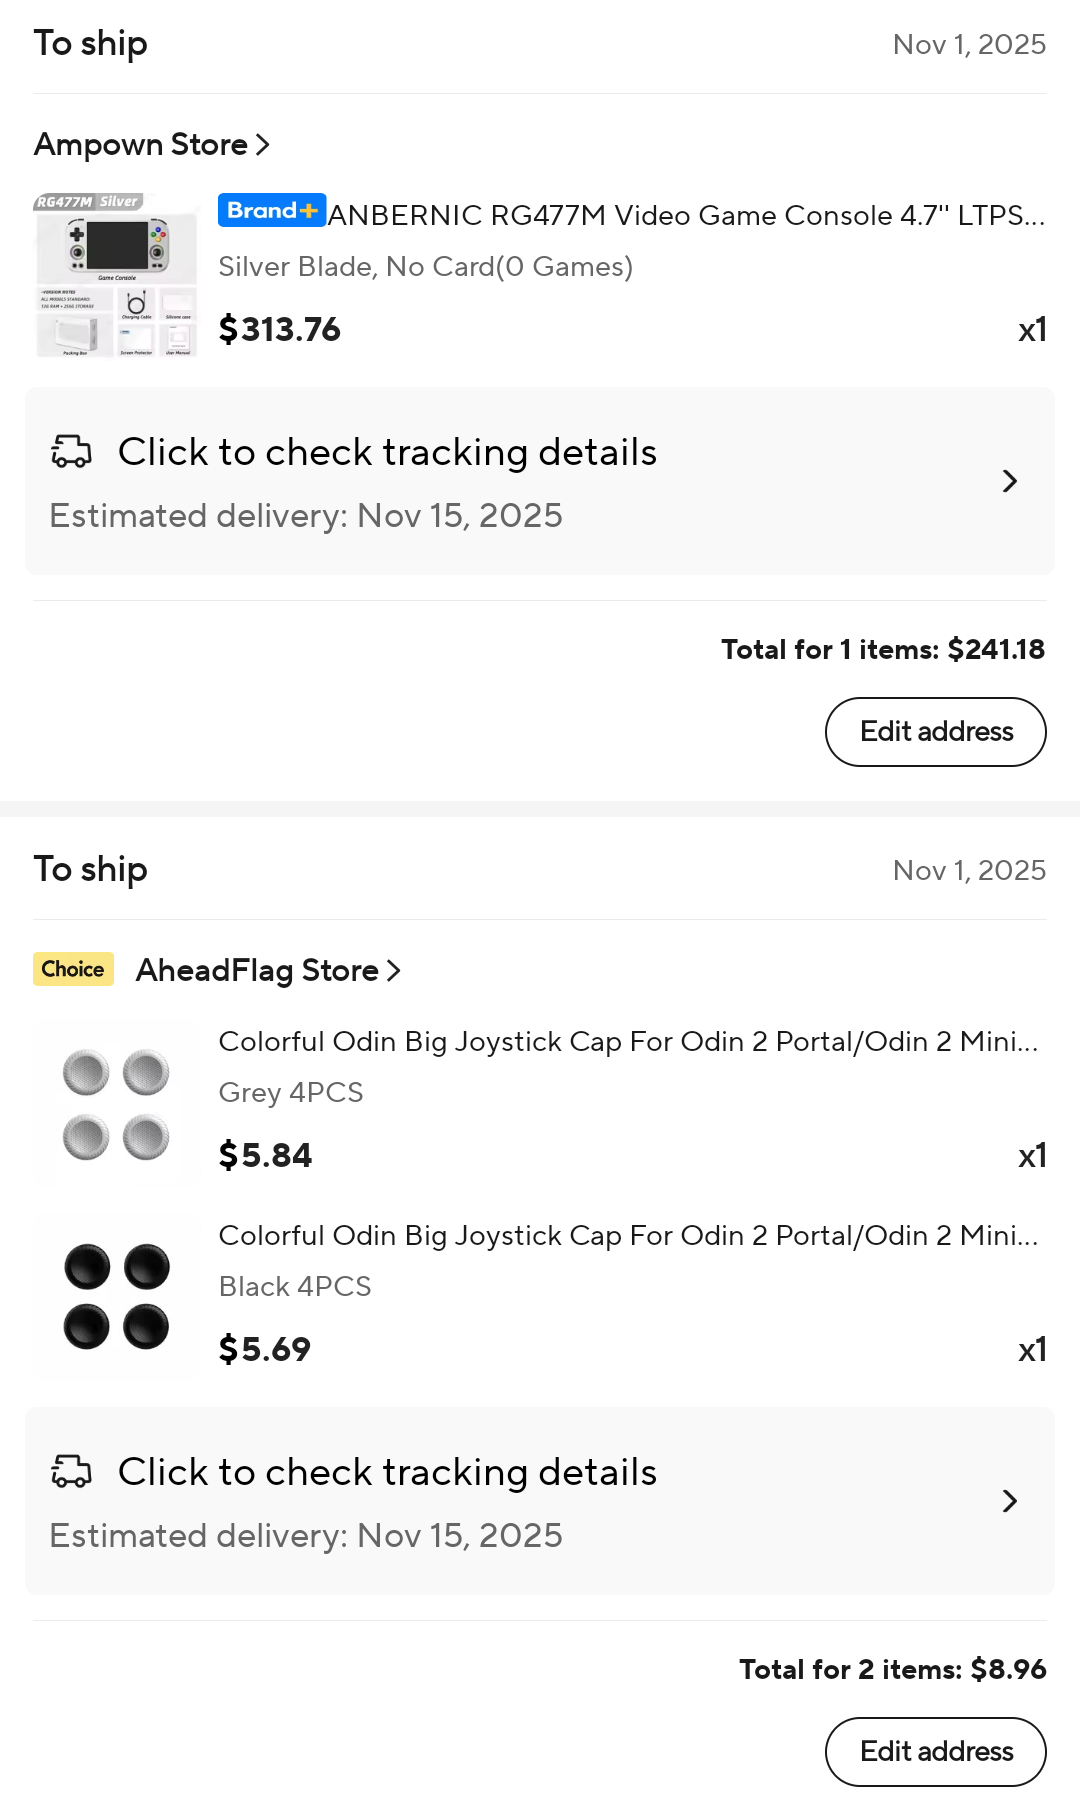Edit address for the joystick caps order
Viewport: 1080px width, 1816px height.
(935, 1752)
